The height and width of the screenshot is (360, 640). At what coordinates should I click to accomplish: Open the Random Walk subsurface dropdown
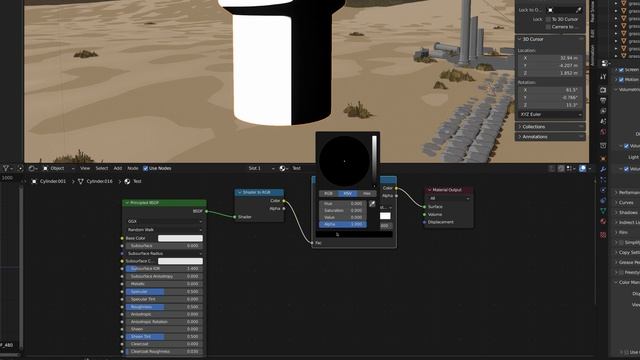point(164,230)
